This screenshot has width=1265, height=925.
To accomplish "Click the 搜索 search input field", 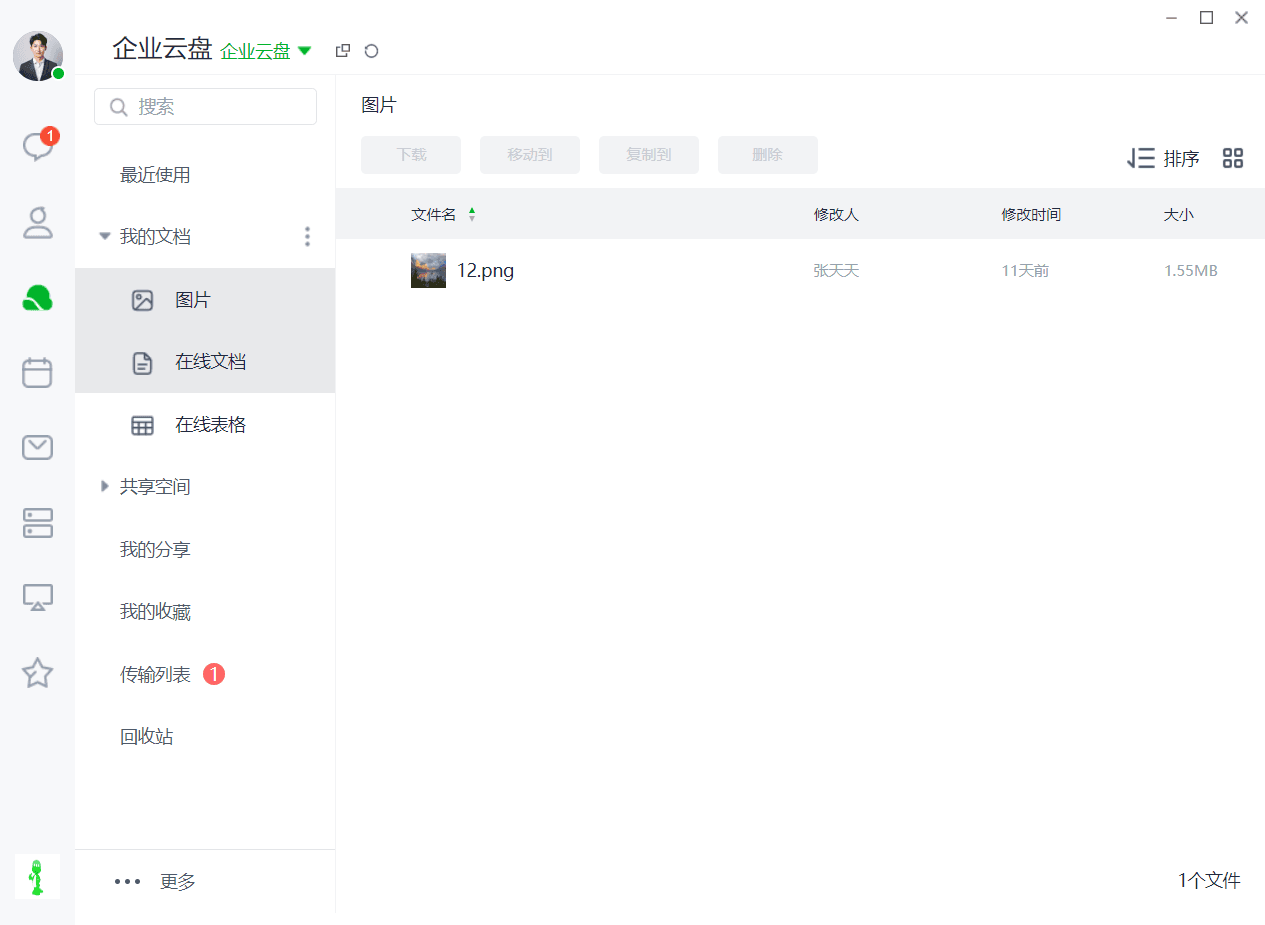I will click(x=205, y=107).
